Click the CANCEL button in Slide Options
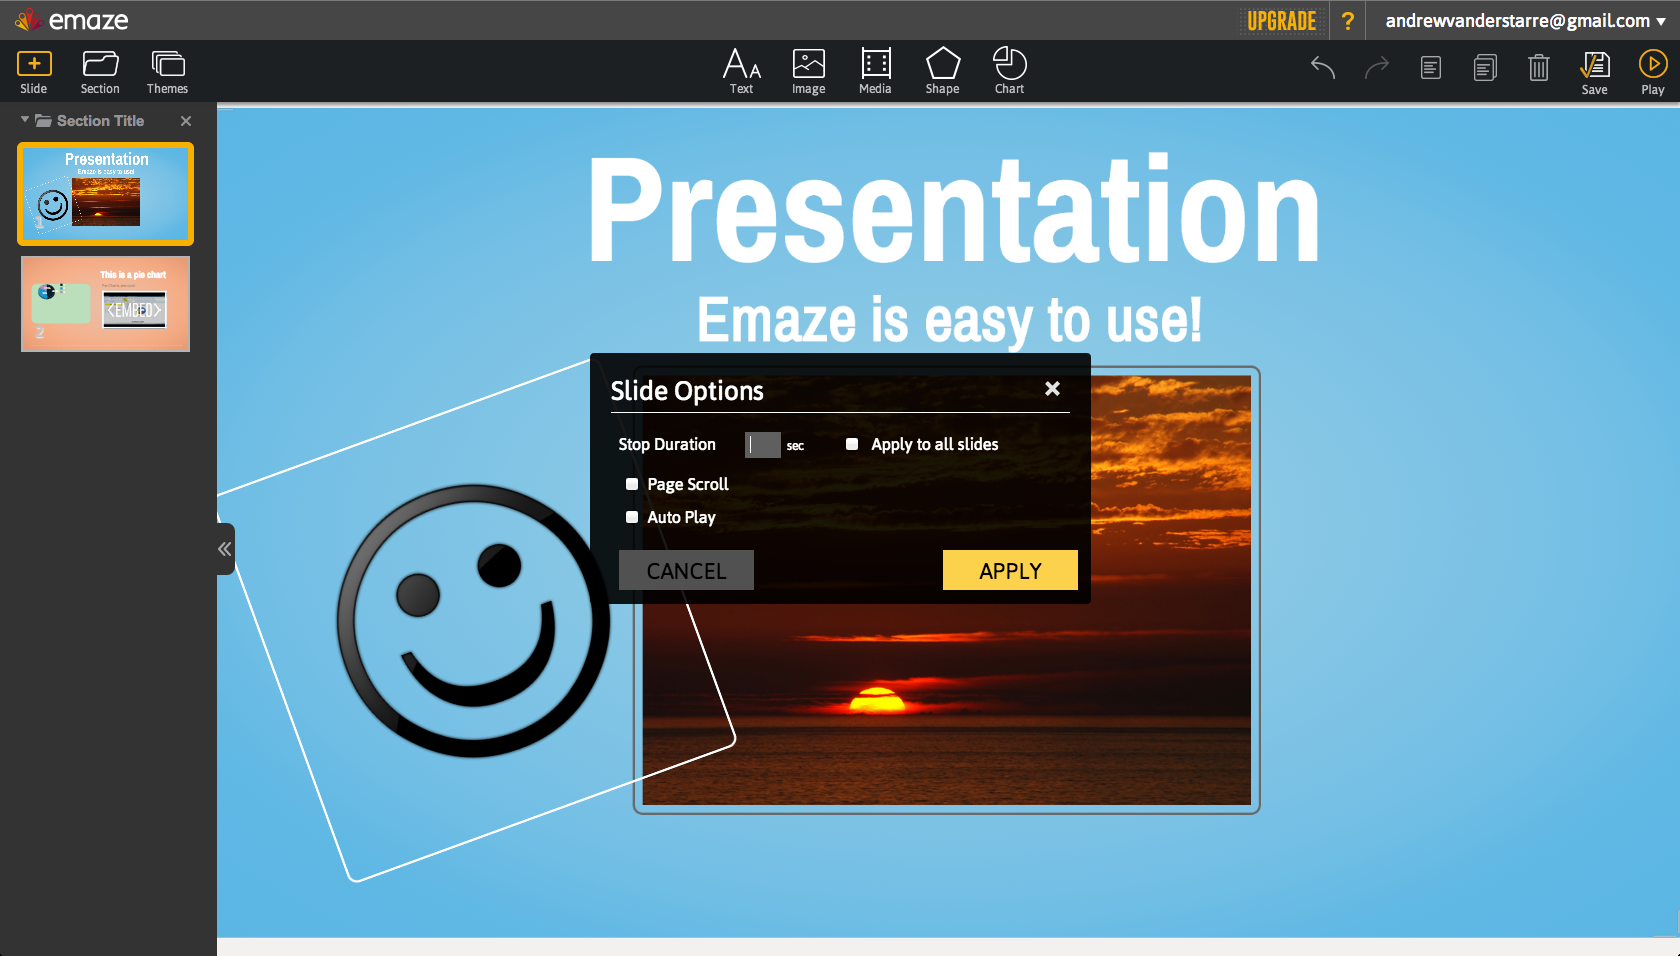This screenshot has width=1680, height=956. click(686, 570)
